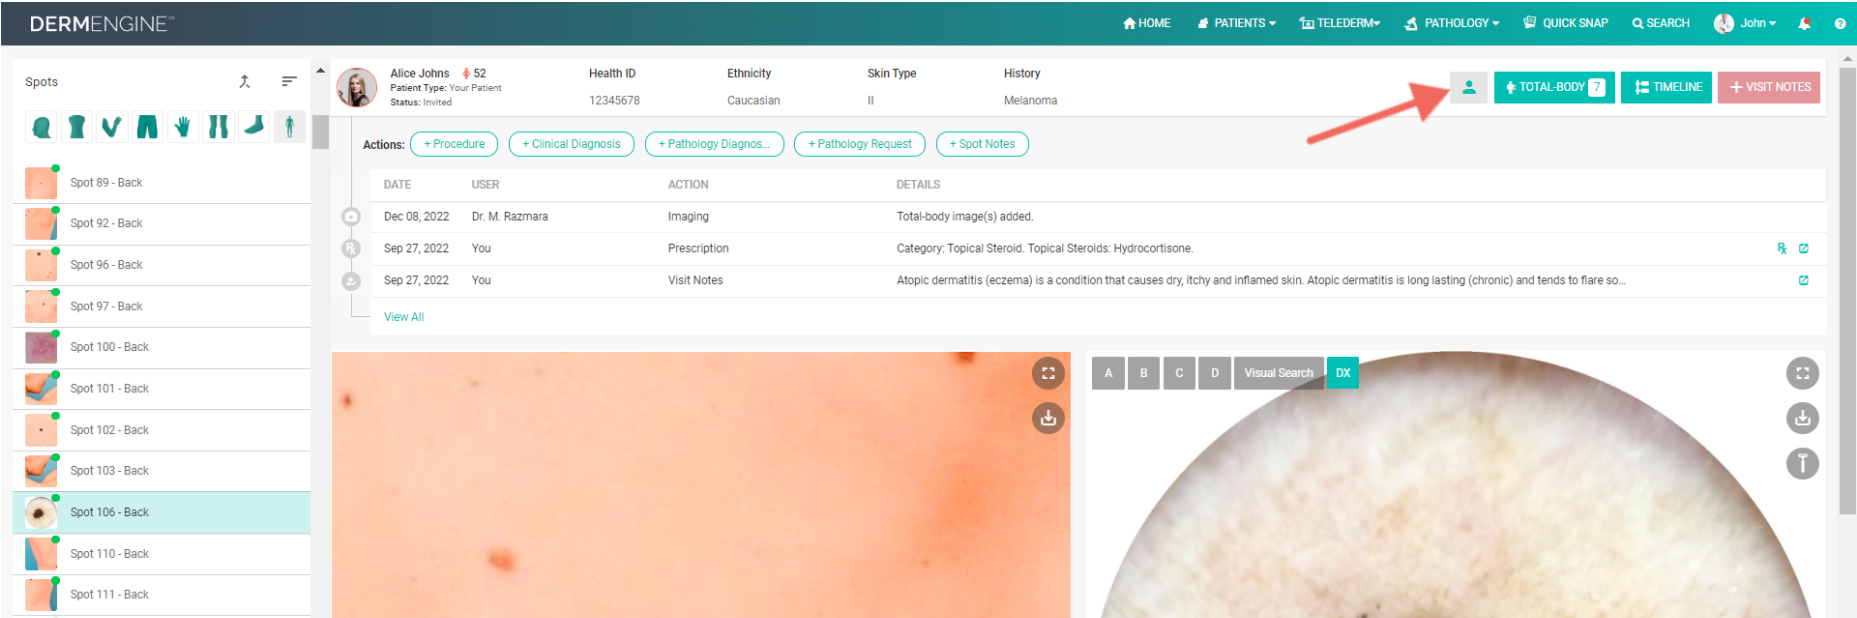
Task: Select the A image tab
Action: click(1108, 373)
